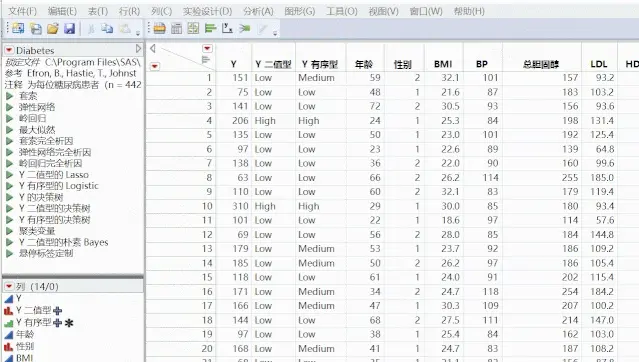Select the Y 二值型的朴素 Bayes script label

pyautogui.click(x=63, y=242)
